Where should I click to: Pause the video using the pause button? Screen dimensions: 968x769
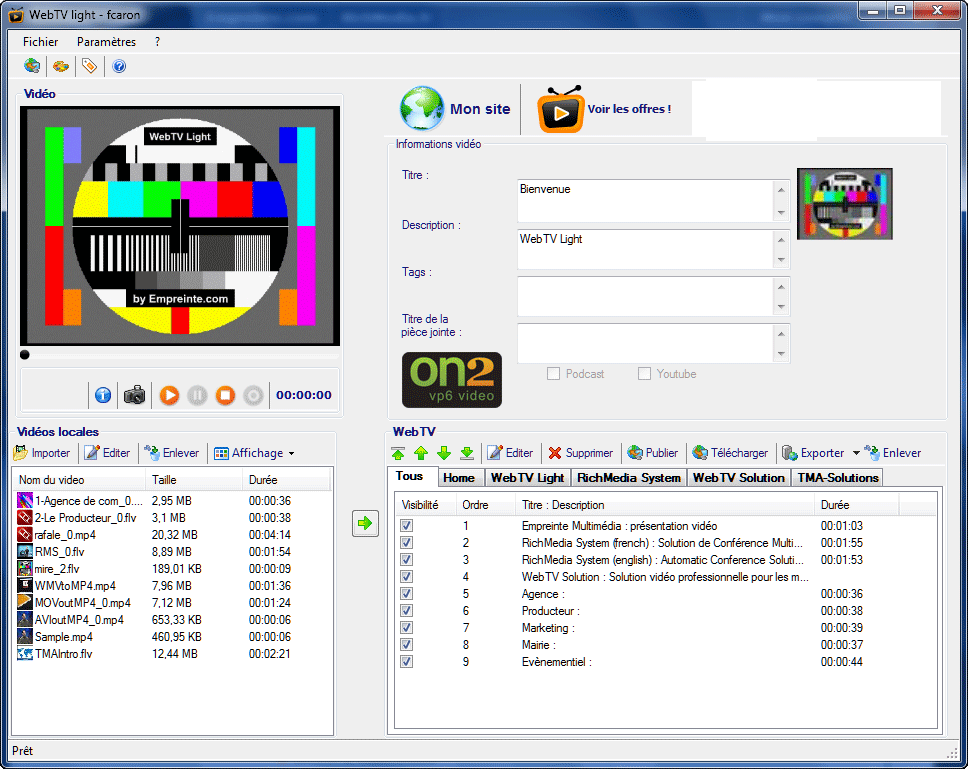[197, 395]
